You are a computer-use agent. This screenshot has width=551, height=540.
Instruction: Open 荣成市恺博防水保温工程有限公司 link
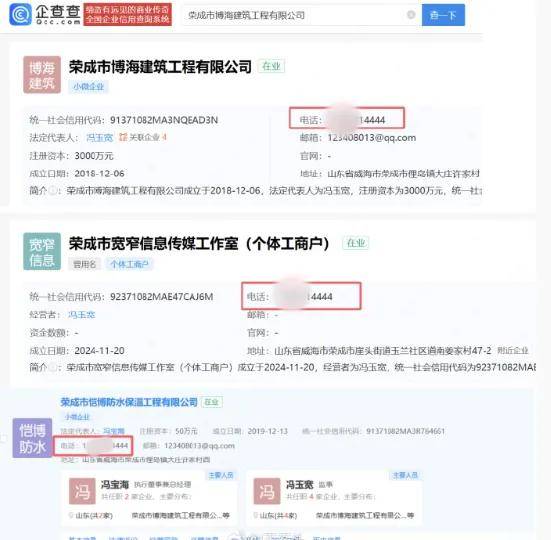[129, 402]
